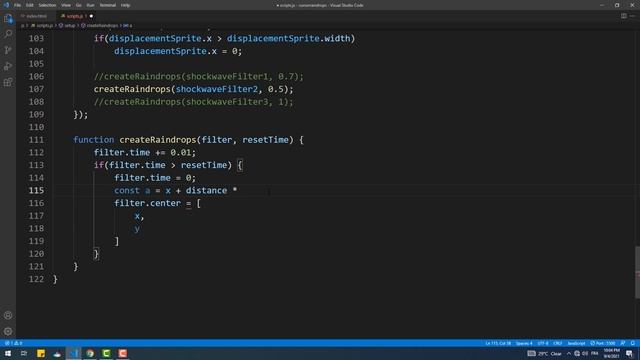640x360 pixels.
Task: Open the Run and Debug view
Action: pos(8,66)
